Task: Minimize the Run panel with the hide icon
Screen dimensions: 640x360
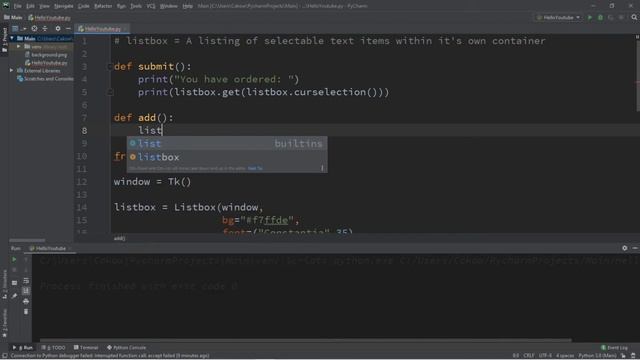Action: (635, 248)
